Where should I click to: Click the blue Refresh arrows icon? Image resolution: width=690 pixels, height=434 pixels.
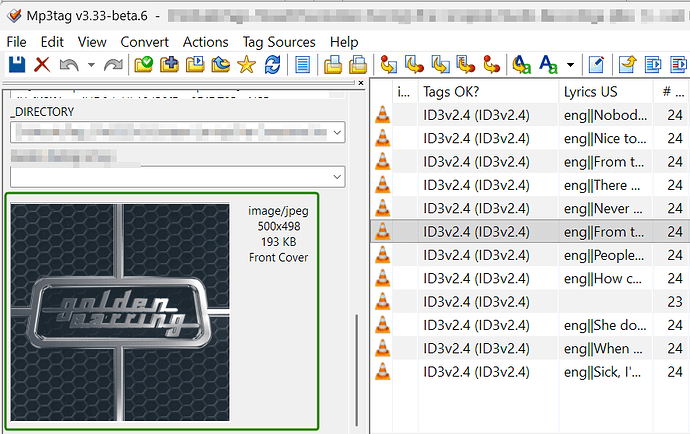pyautogui.click(x=272, y=65)
